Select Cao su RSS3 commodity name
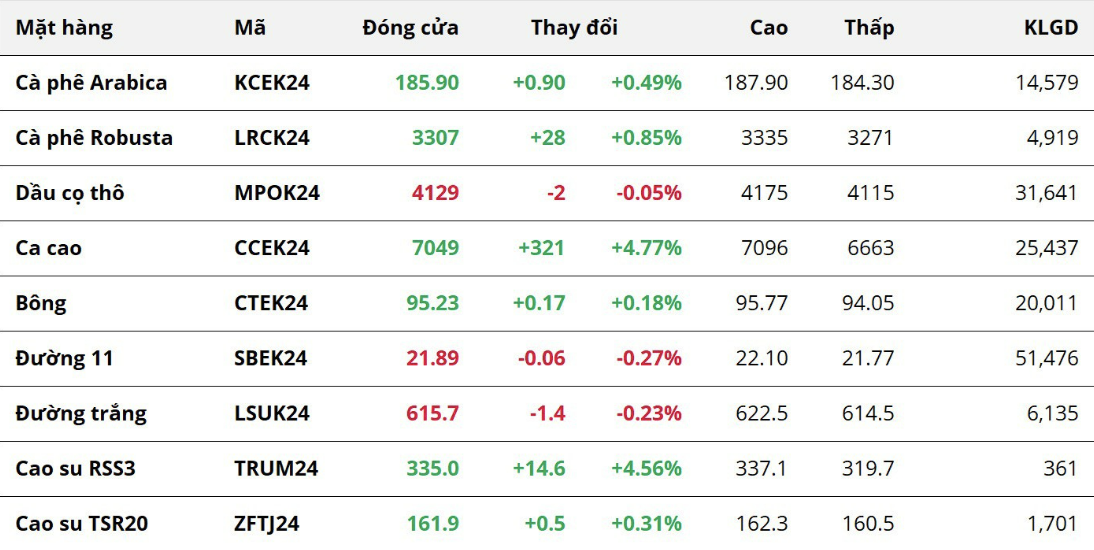 pyautogui.click(x=75, y=468)
